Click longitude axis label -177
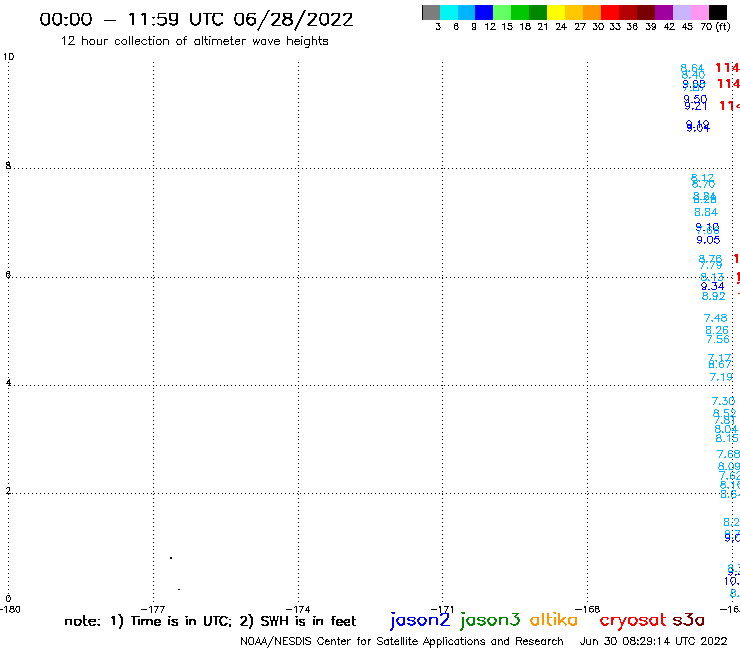Viewport: 740px width, 650px height. click(x=152, y=609)
